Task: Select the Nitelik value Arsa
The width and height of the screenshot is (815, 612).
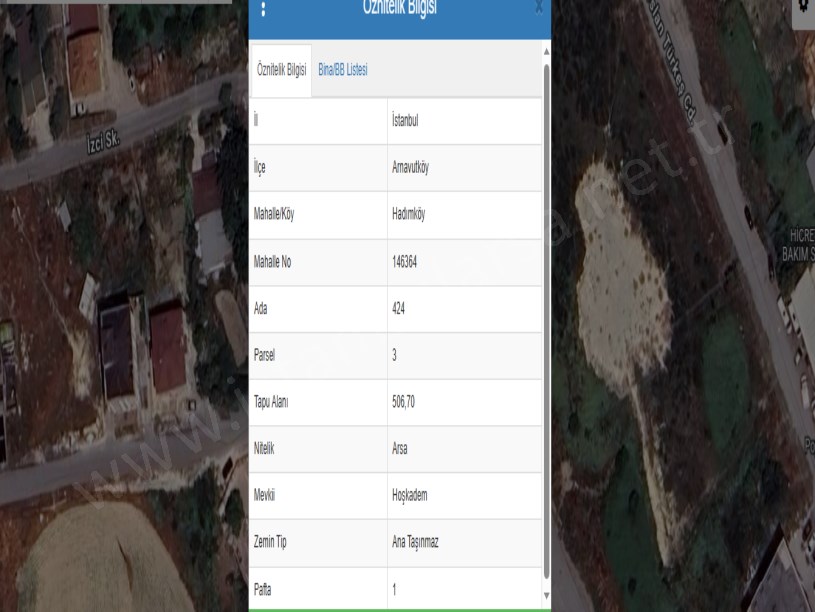Action: coord(401,450)
